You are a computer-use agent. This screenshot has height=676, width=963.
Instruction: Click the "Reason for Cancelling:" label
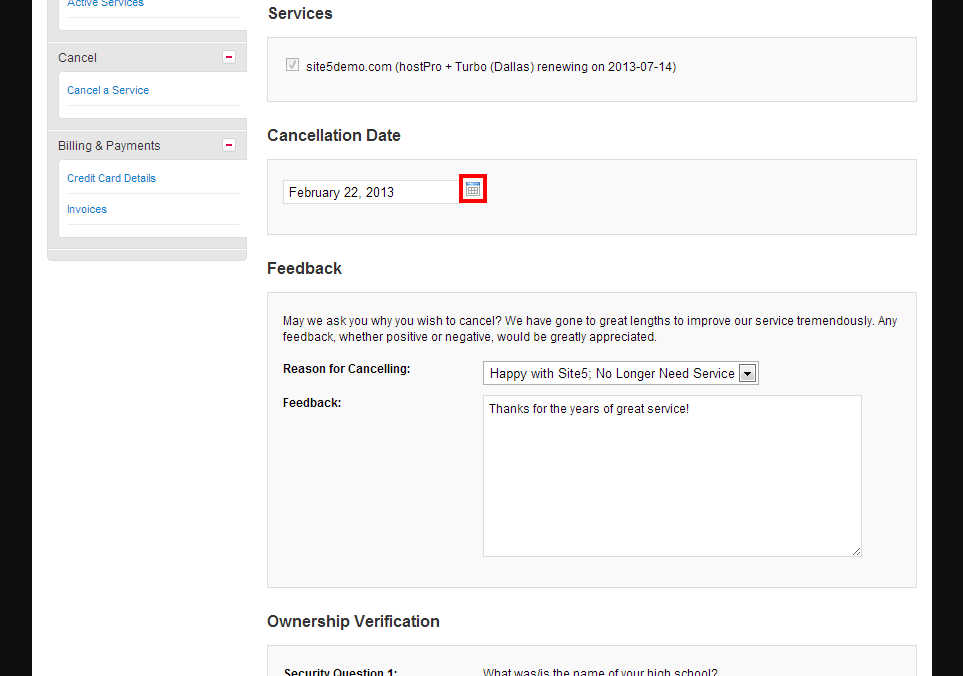point(346,369)
